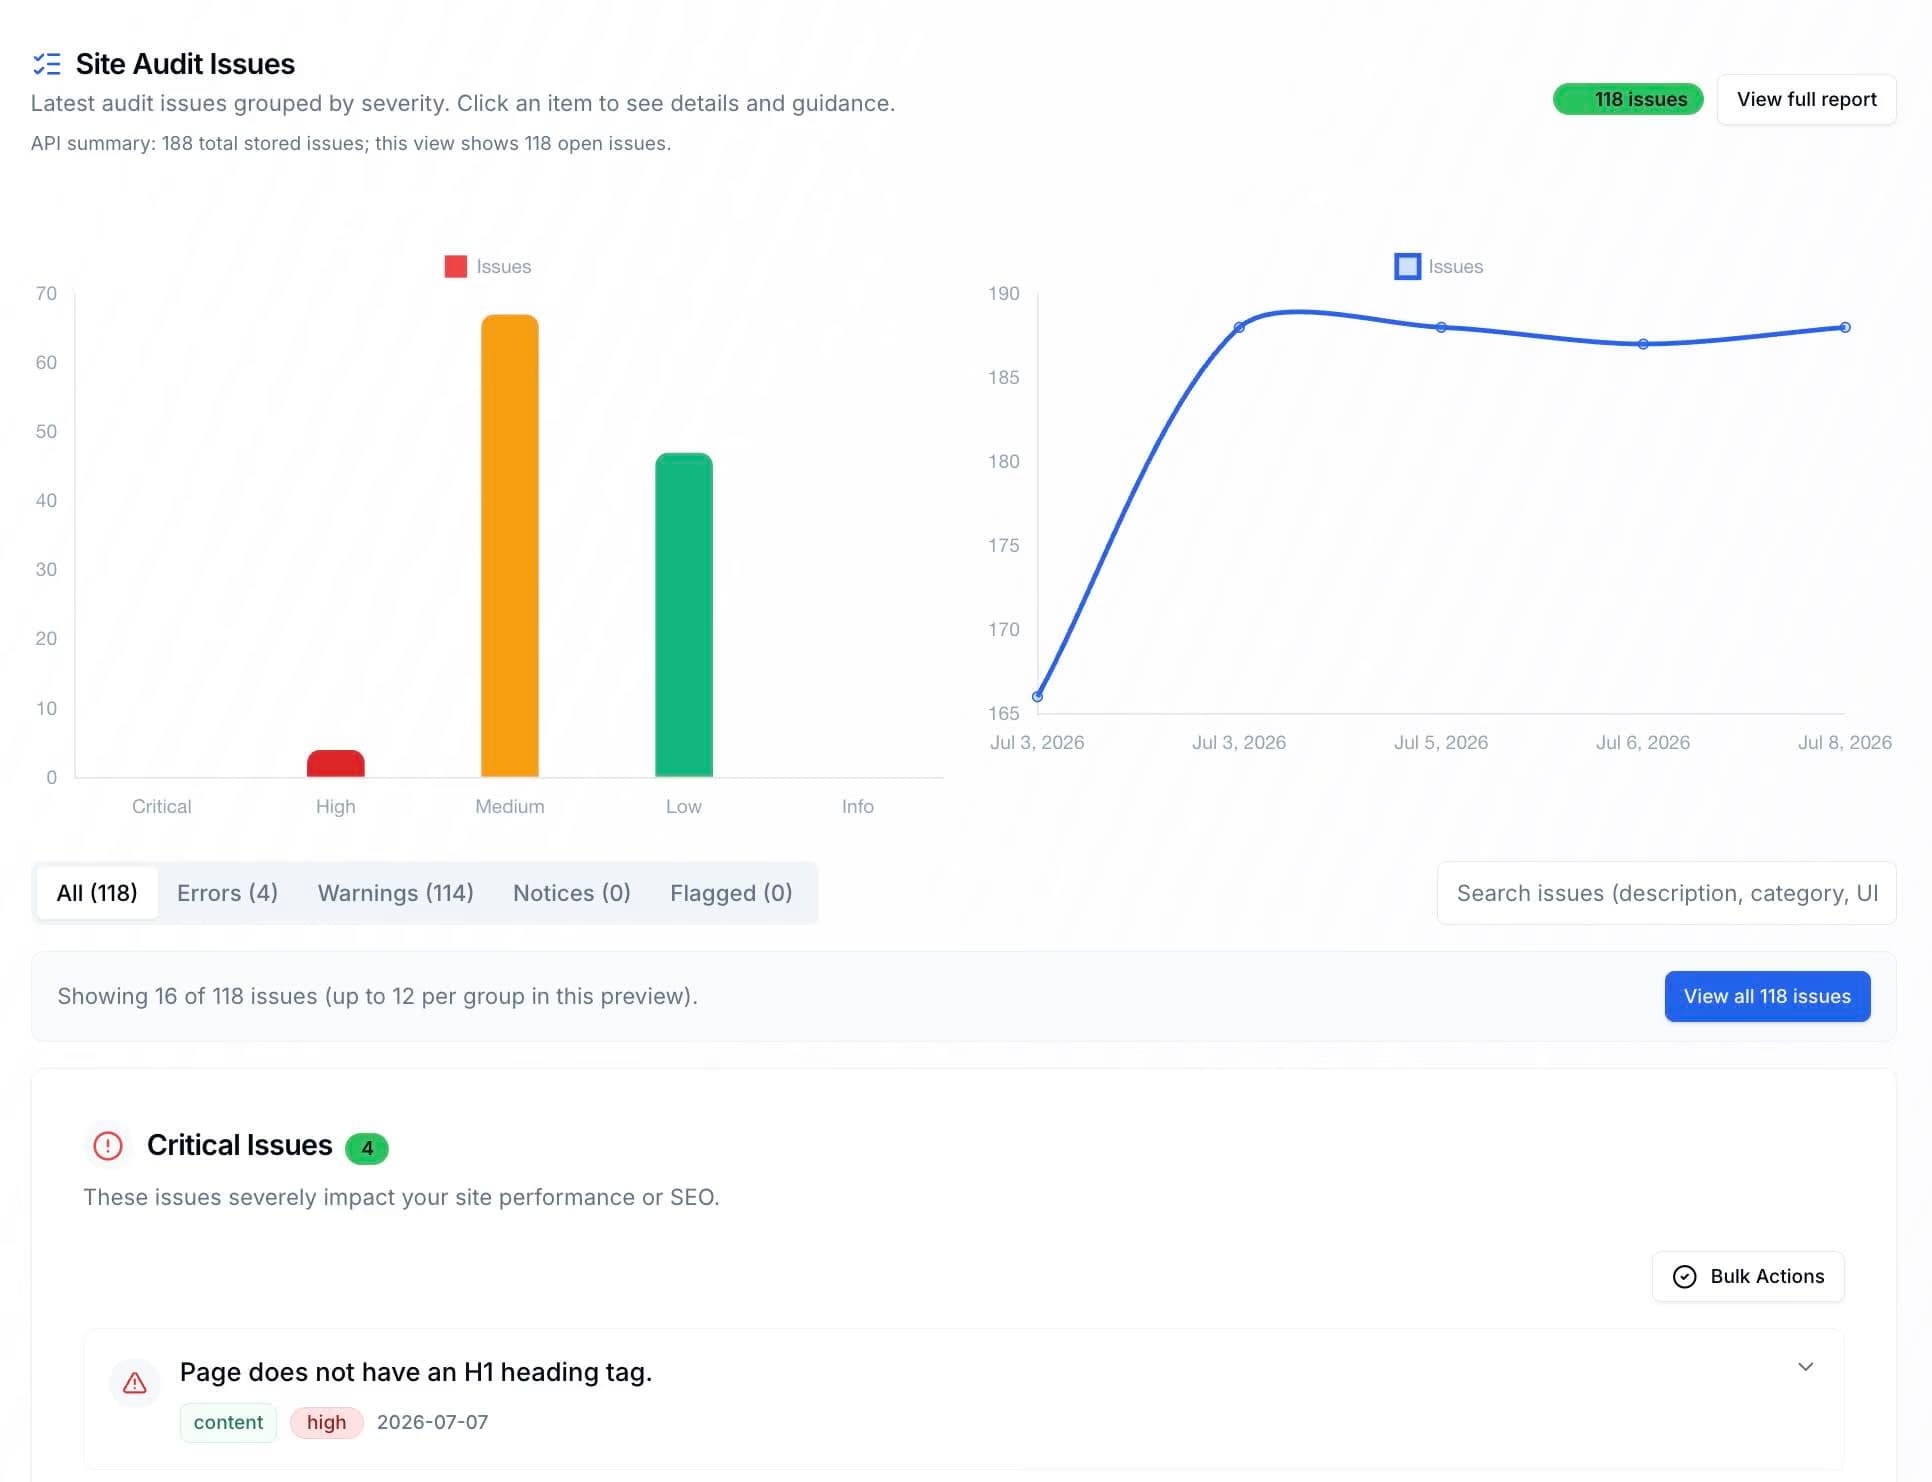Click the green 4 count badge
Viewport: 1932px width, 1482px height.
[367, 1148]
